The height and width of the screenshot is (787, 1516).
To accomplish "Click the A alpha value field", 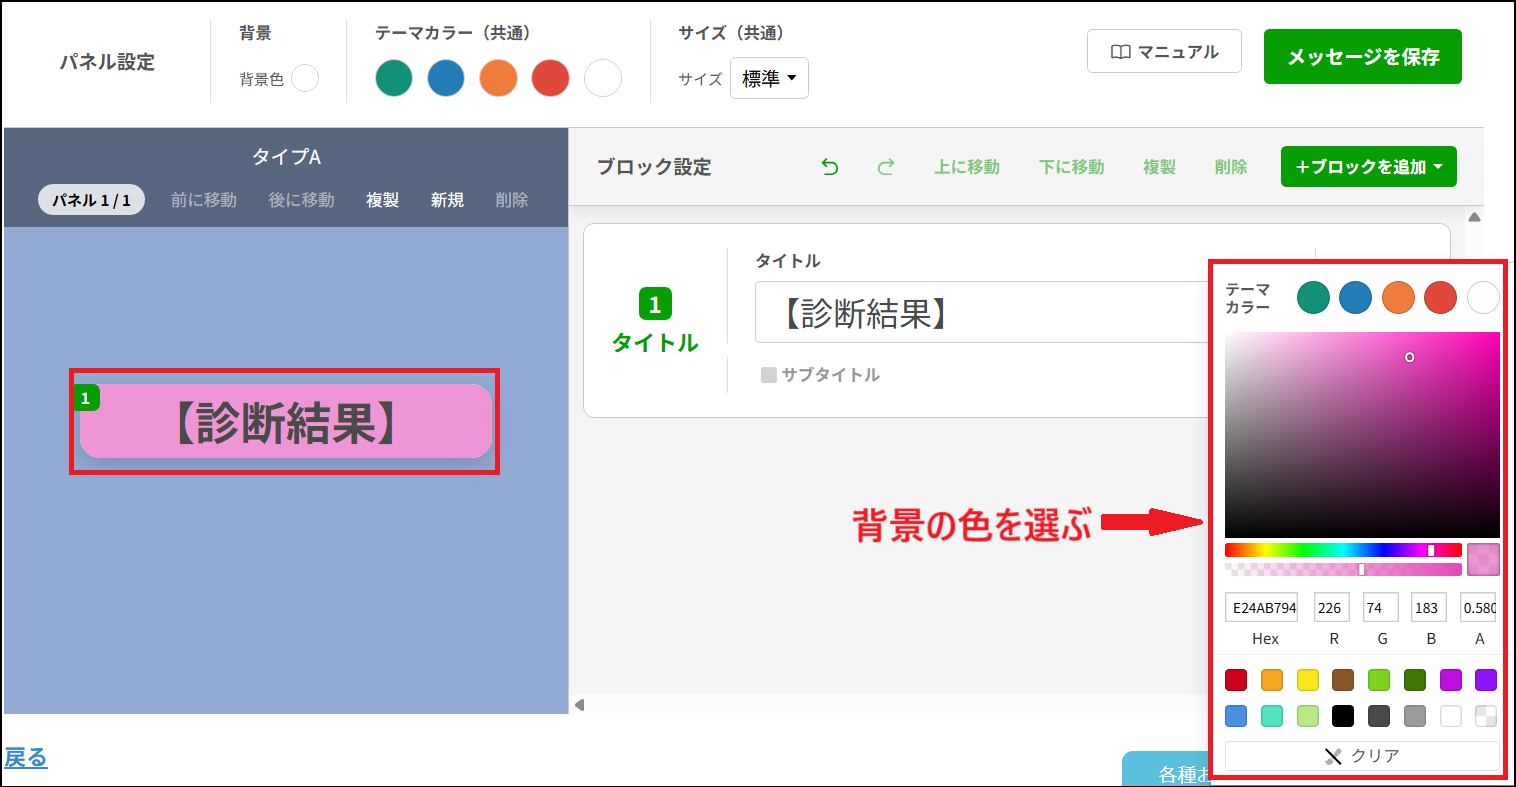I will 1478,607.
